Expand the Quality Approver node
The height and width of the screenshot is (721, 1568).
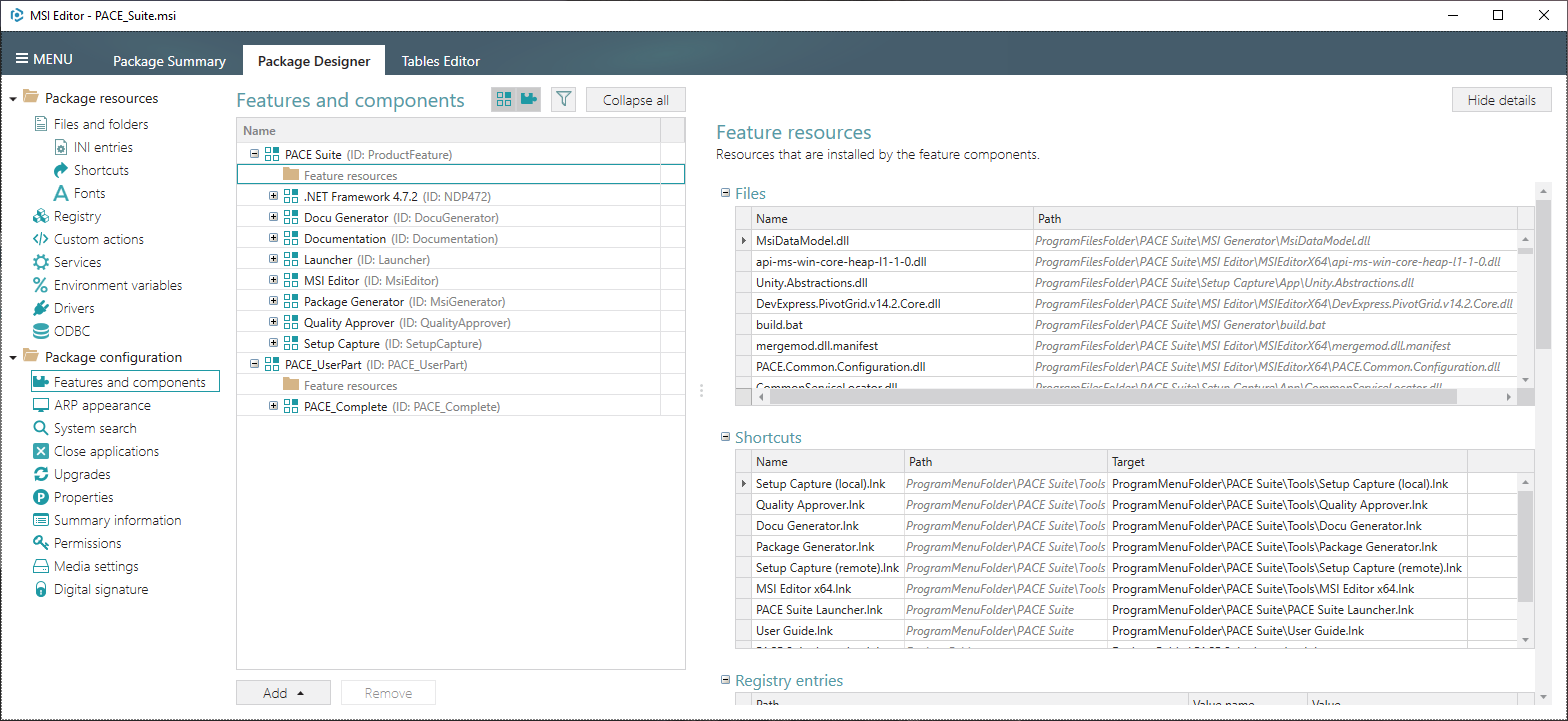tap(273, 322)
